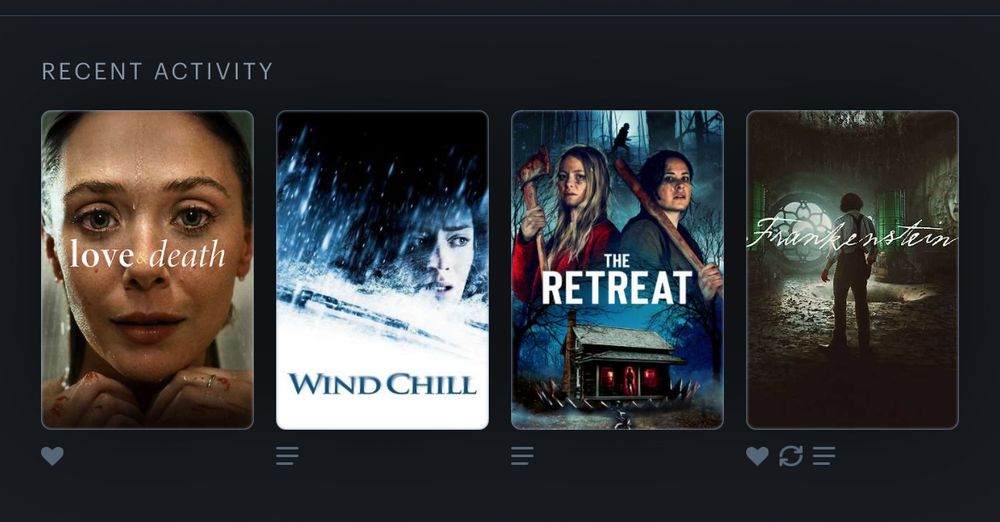
Task: Click the Frankenstein script title on poster
Action: [x=852, y=234]
